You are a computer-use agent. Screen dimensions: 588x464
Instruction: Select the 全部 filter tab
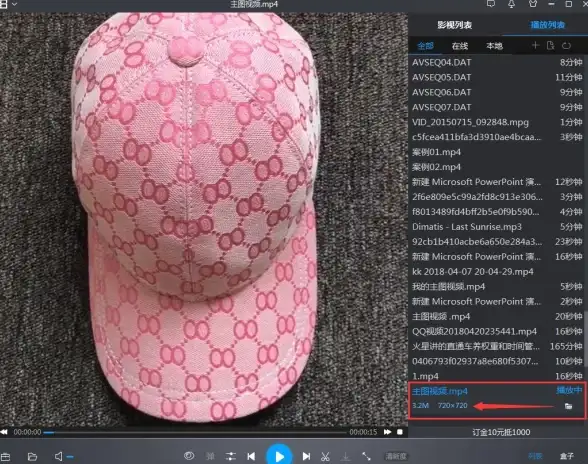[425, 46]
